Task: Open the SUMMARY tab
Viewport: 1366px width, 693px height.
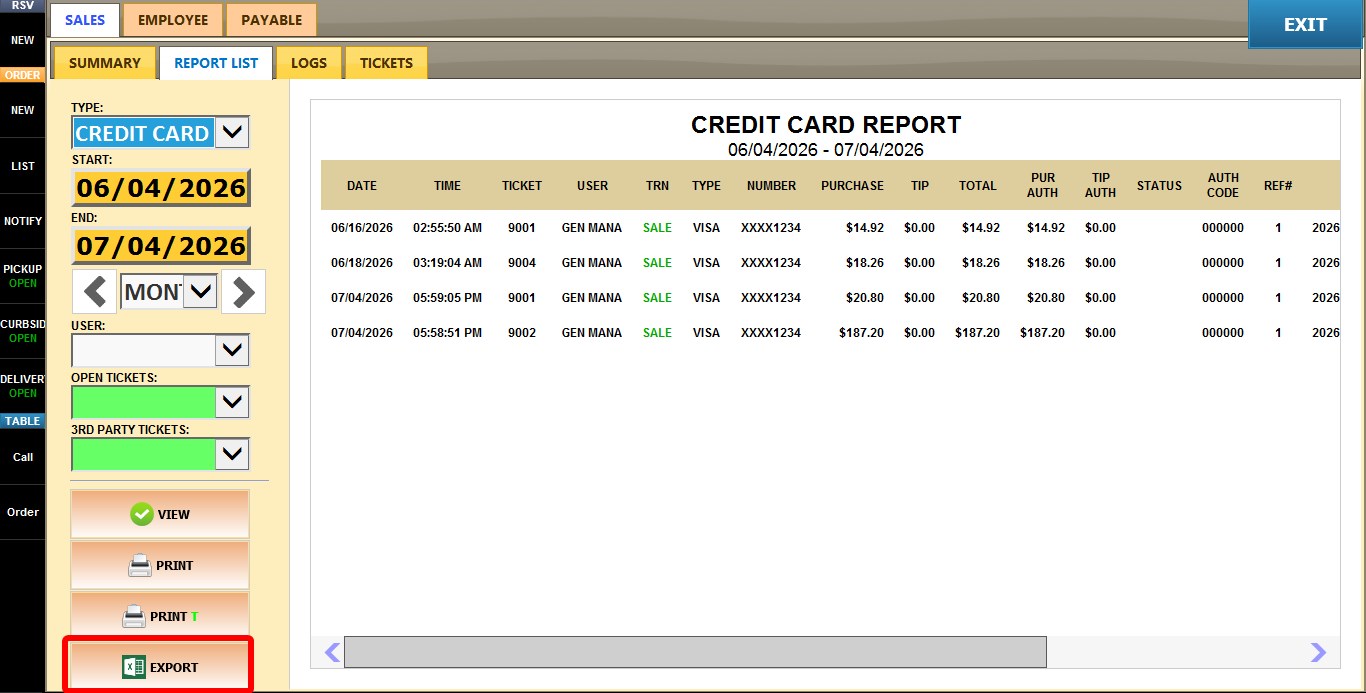Action: click(x=105, y=63)
